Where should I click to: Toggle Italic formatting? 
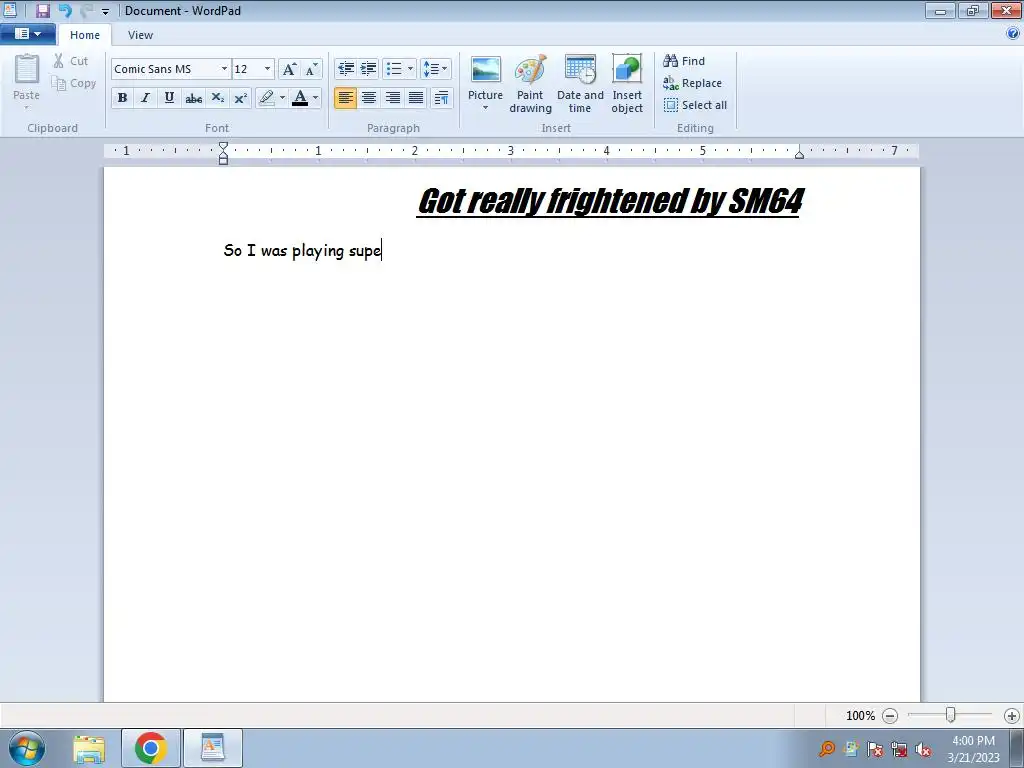146,98
